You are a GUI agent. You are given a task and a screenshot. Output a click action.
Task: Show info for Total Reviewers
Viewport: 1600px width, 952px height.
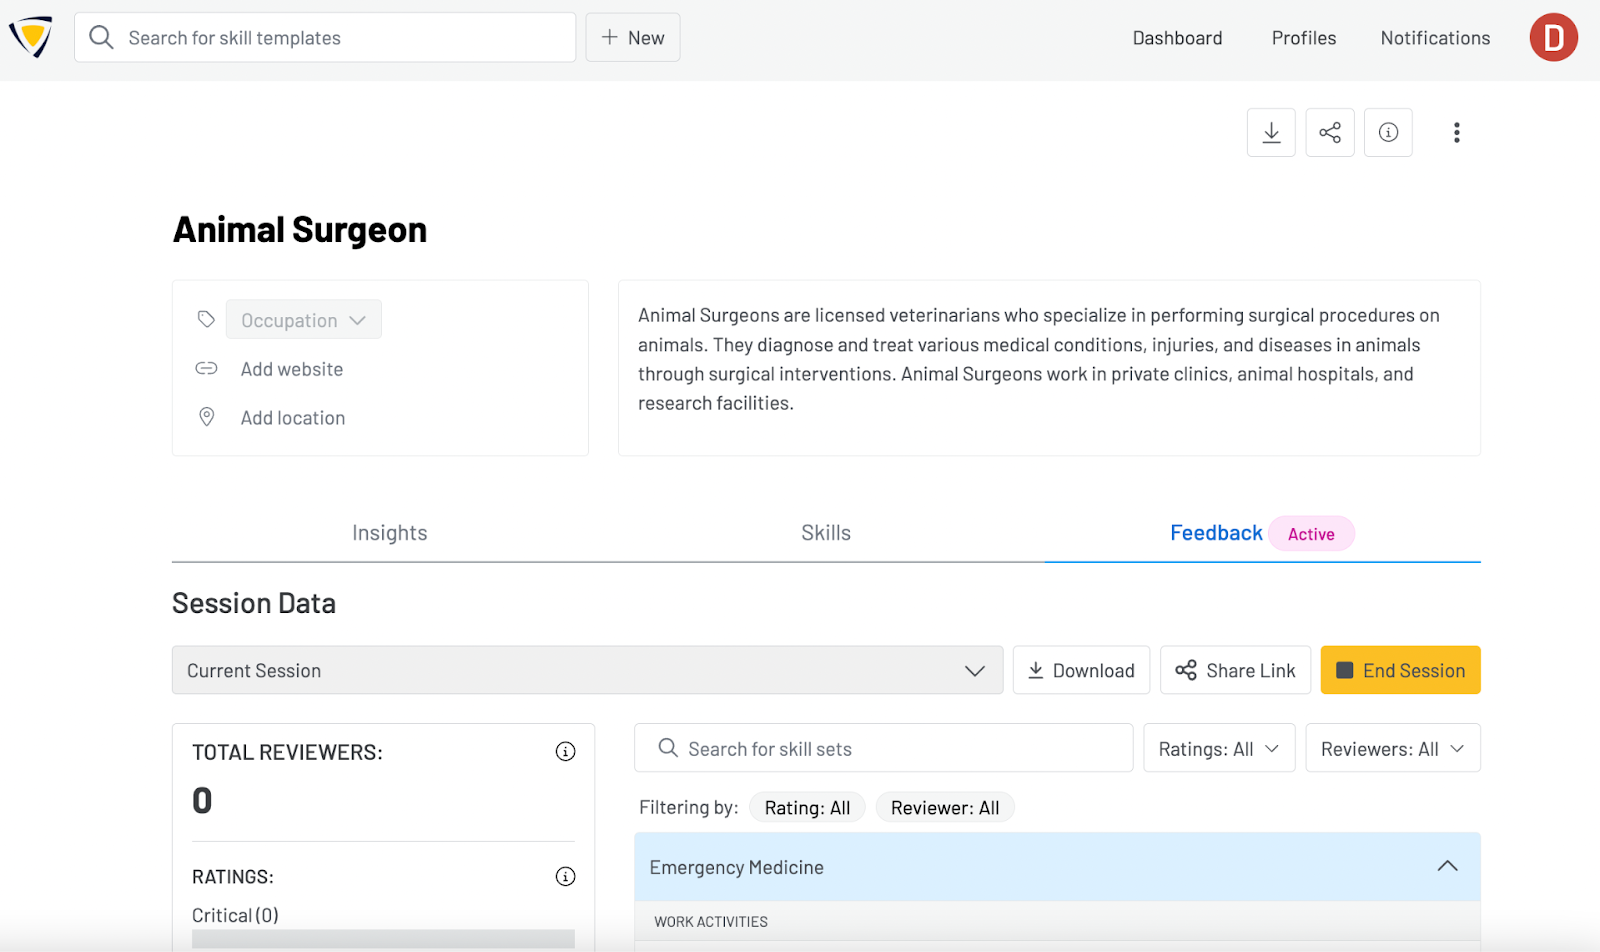pyautogui.click(x=565, y=752)
